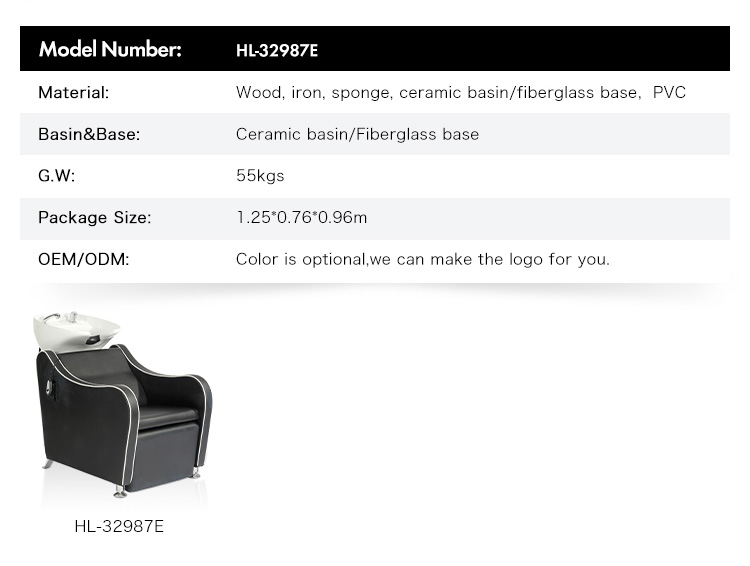Select the Ceramic basin/Fiberglass base value
Image resolution: width=750 pixels, height=566 pixels.
point(357,134)
